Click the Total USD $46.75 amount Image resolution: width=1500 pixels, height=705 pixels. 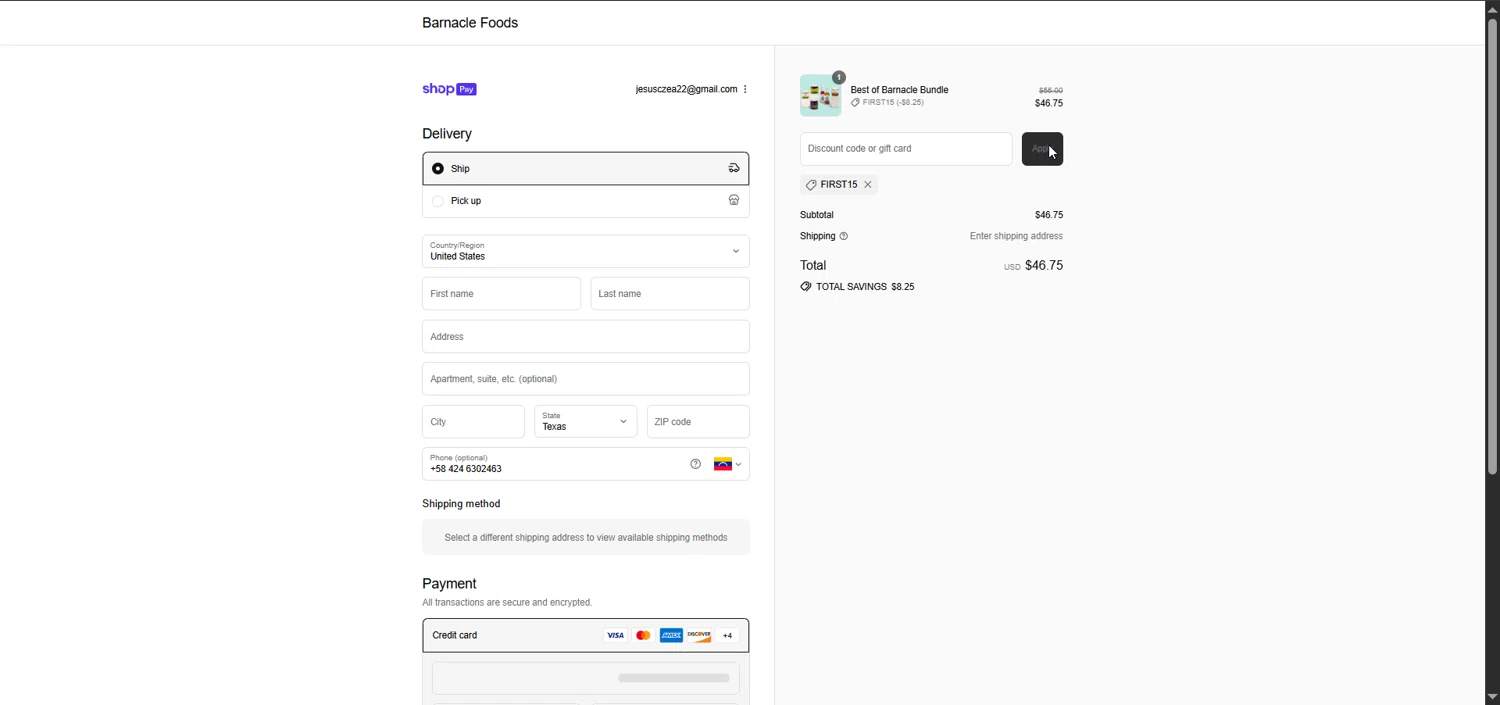click(1033, 265)
